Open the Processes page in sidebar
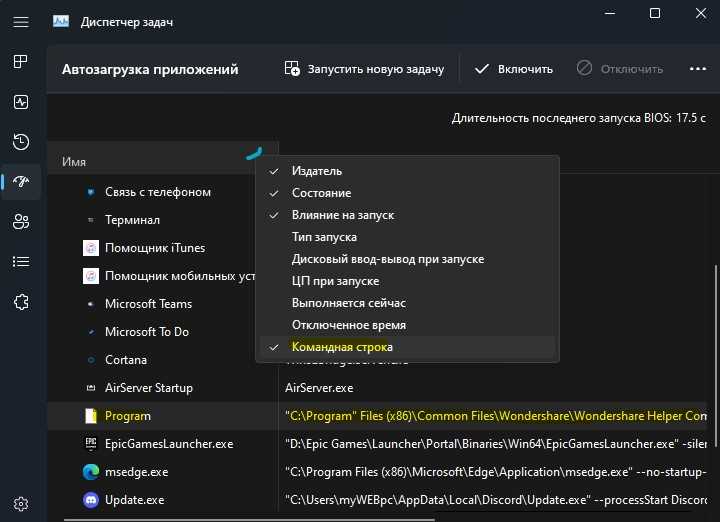 click(21, 61)
